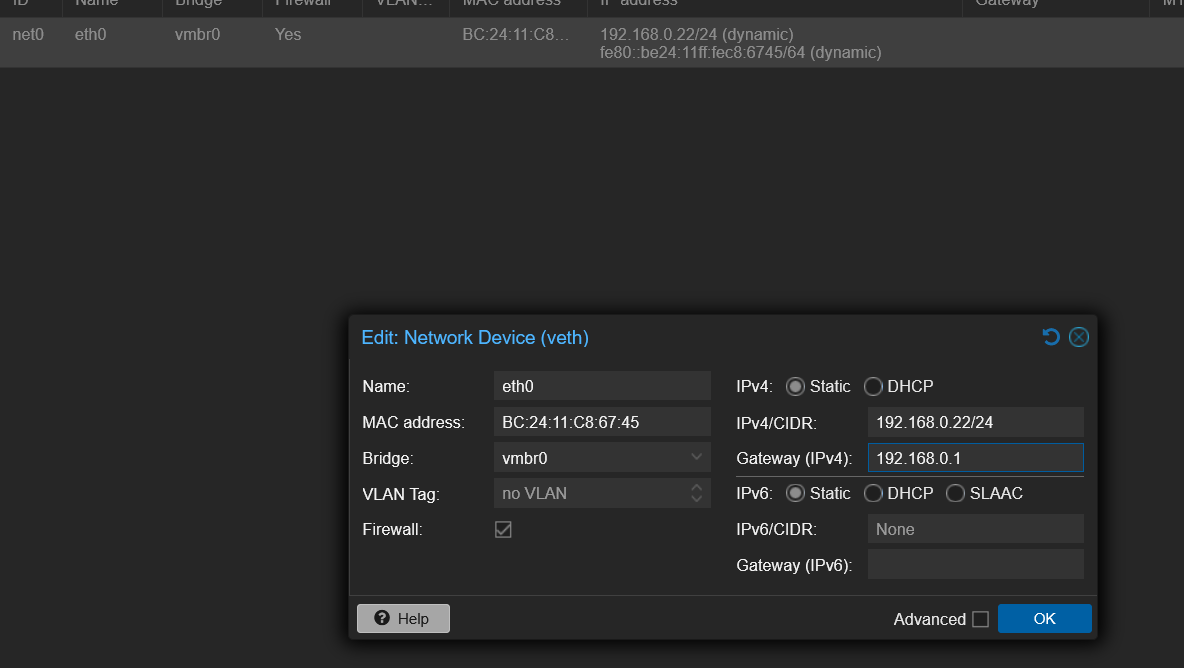Select IPv6 Static radio button

[x=794, y=494]
